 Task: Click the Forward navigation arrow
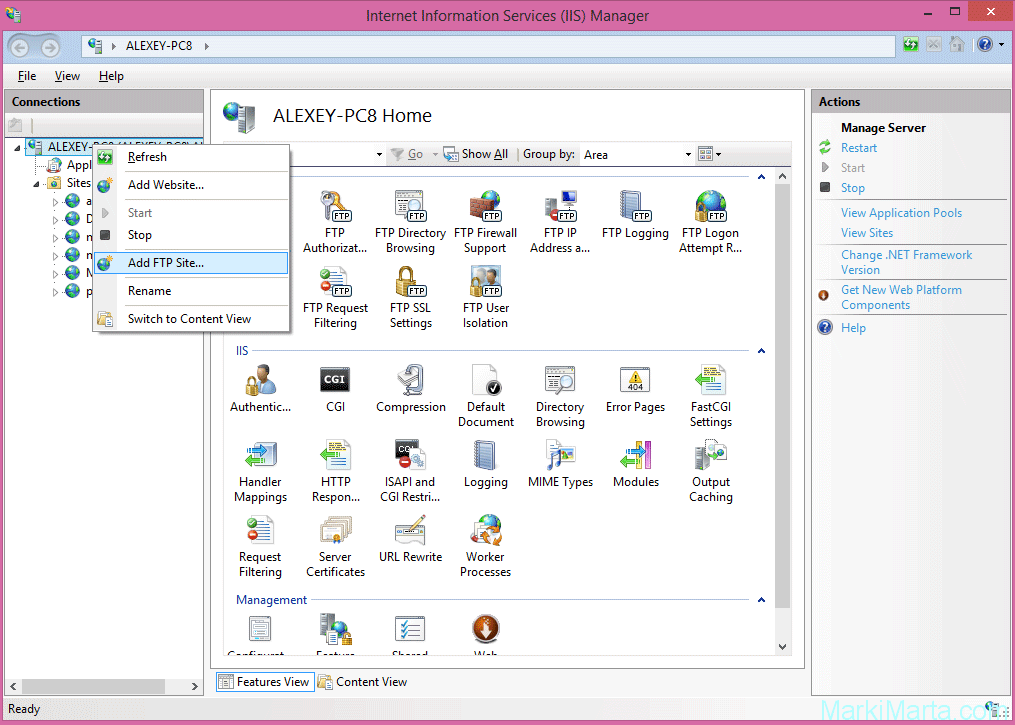click(50, 47)
